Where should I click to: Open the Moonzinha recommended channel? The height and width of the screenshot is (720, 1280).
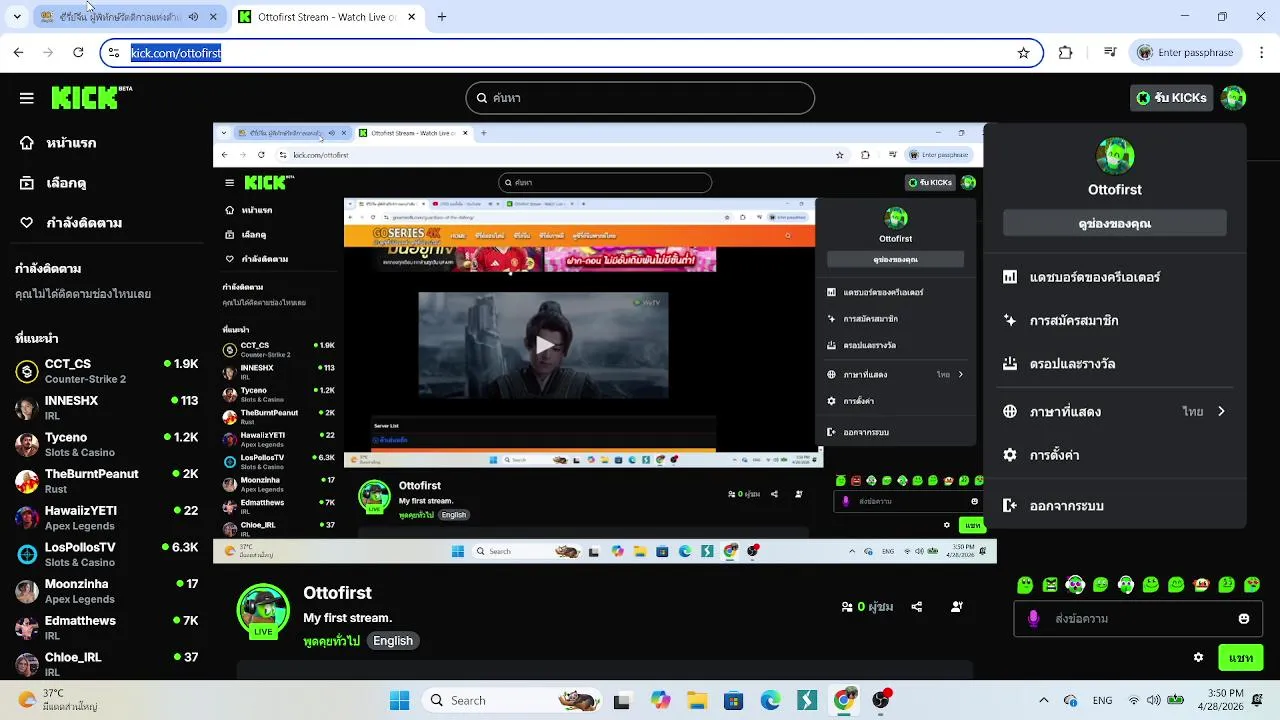pos(107,591)
